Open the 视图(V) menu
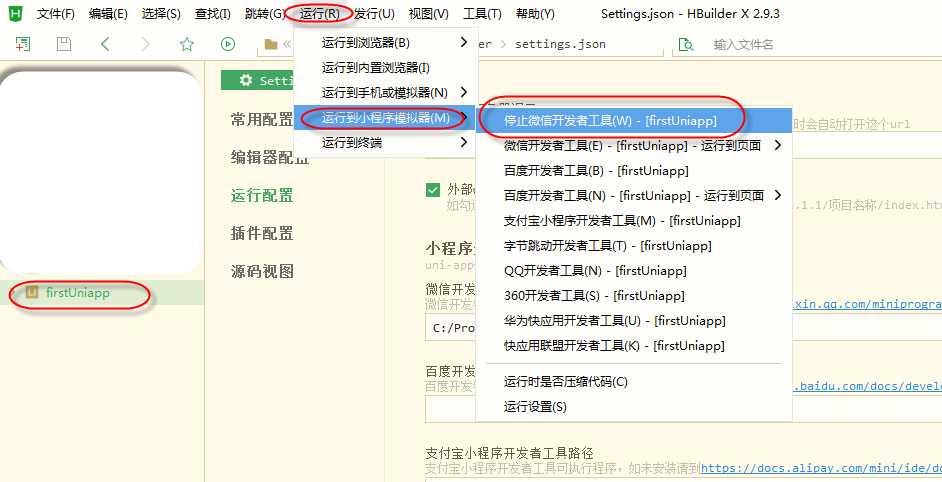 coord(428,14)
